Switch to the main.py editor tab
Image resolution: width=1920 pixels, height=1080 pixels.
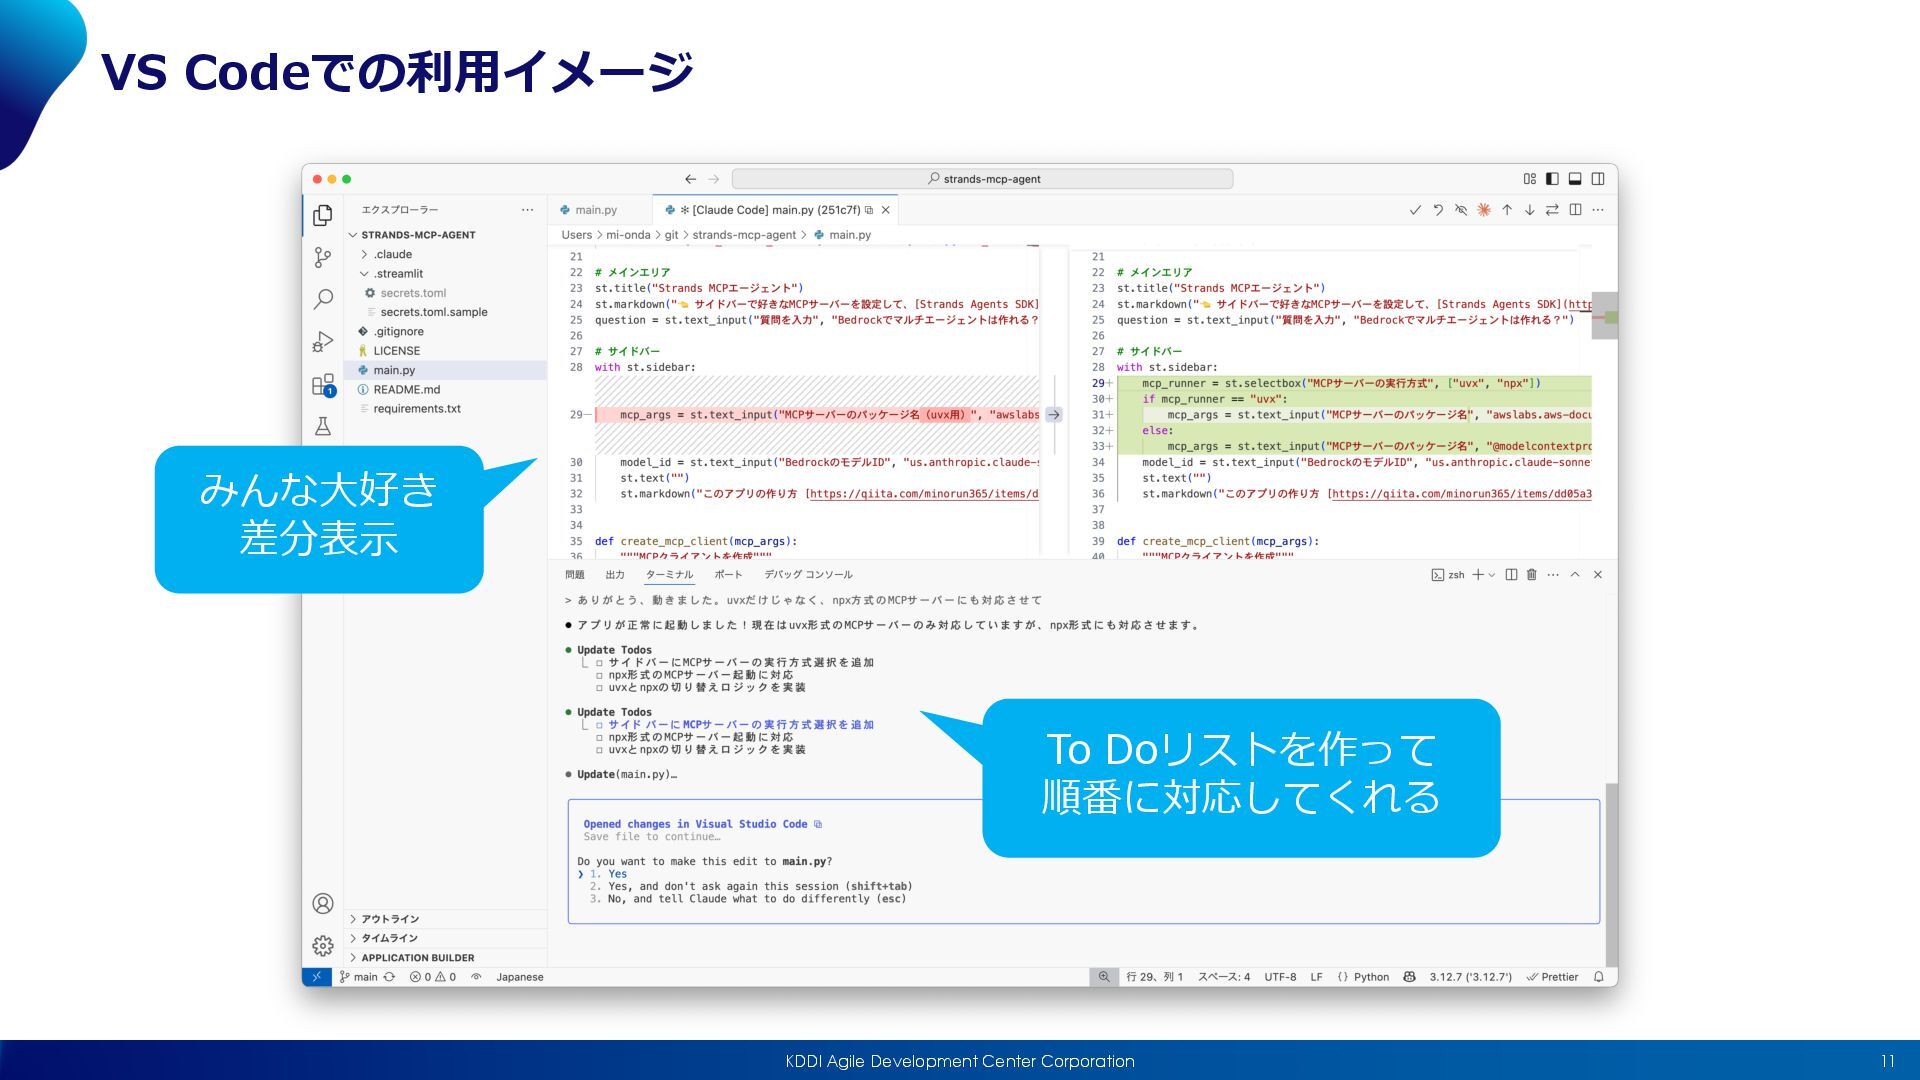(x=596, y=210)
